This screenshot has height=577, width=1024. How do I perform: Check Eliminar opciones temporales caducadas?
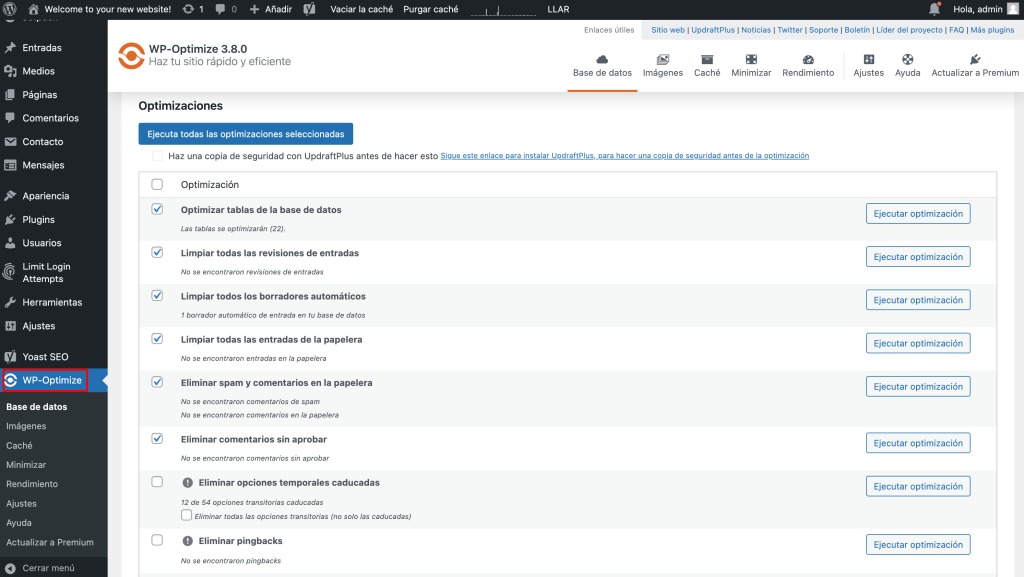[157, 482]
